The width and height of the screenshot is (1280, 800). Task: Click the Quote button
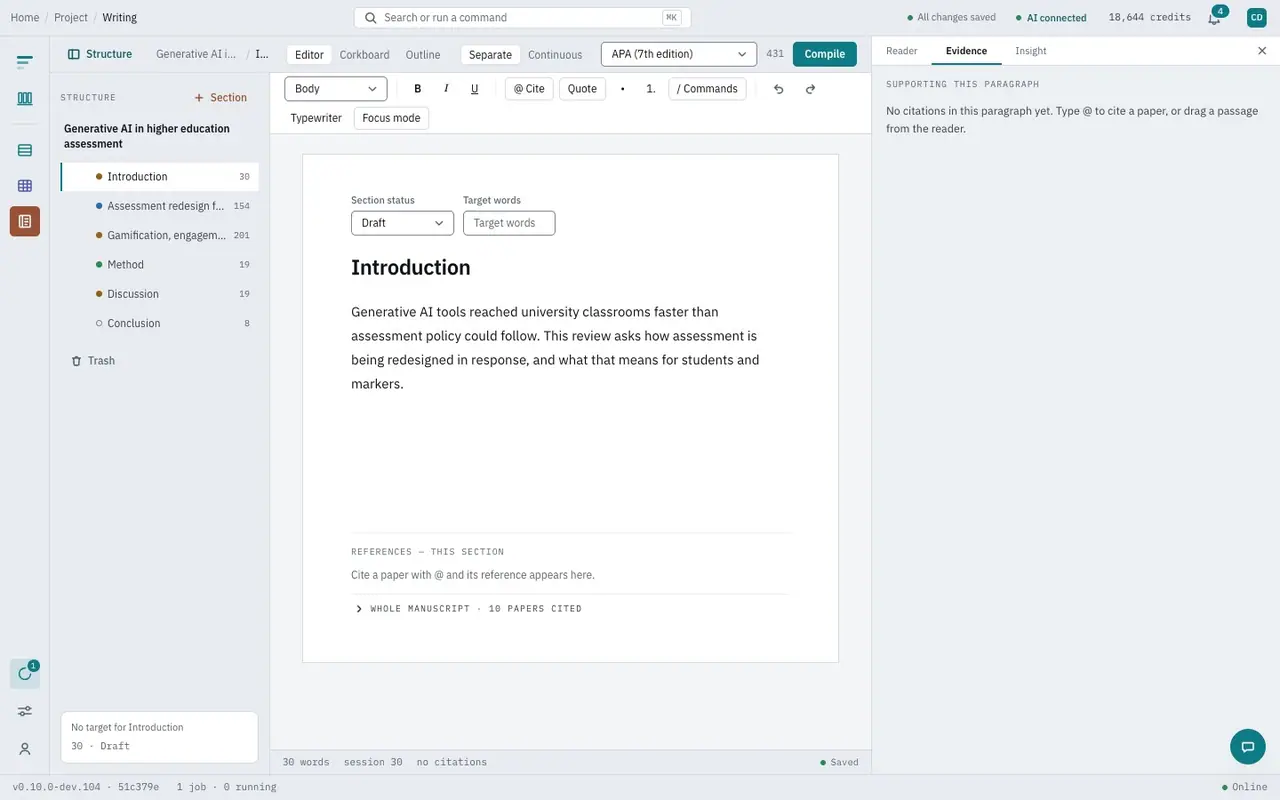click(582, 89)
